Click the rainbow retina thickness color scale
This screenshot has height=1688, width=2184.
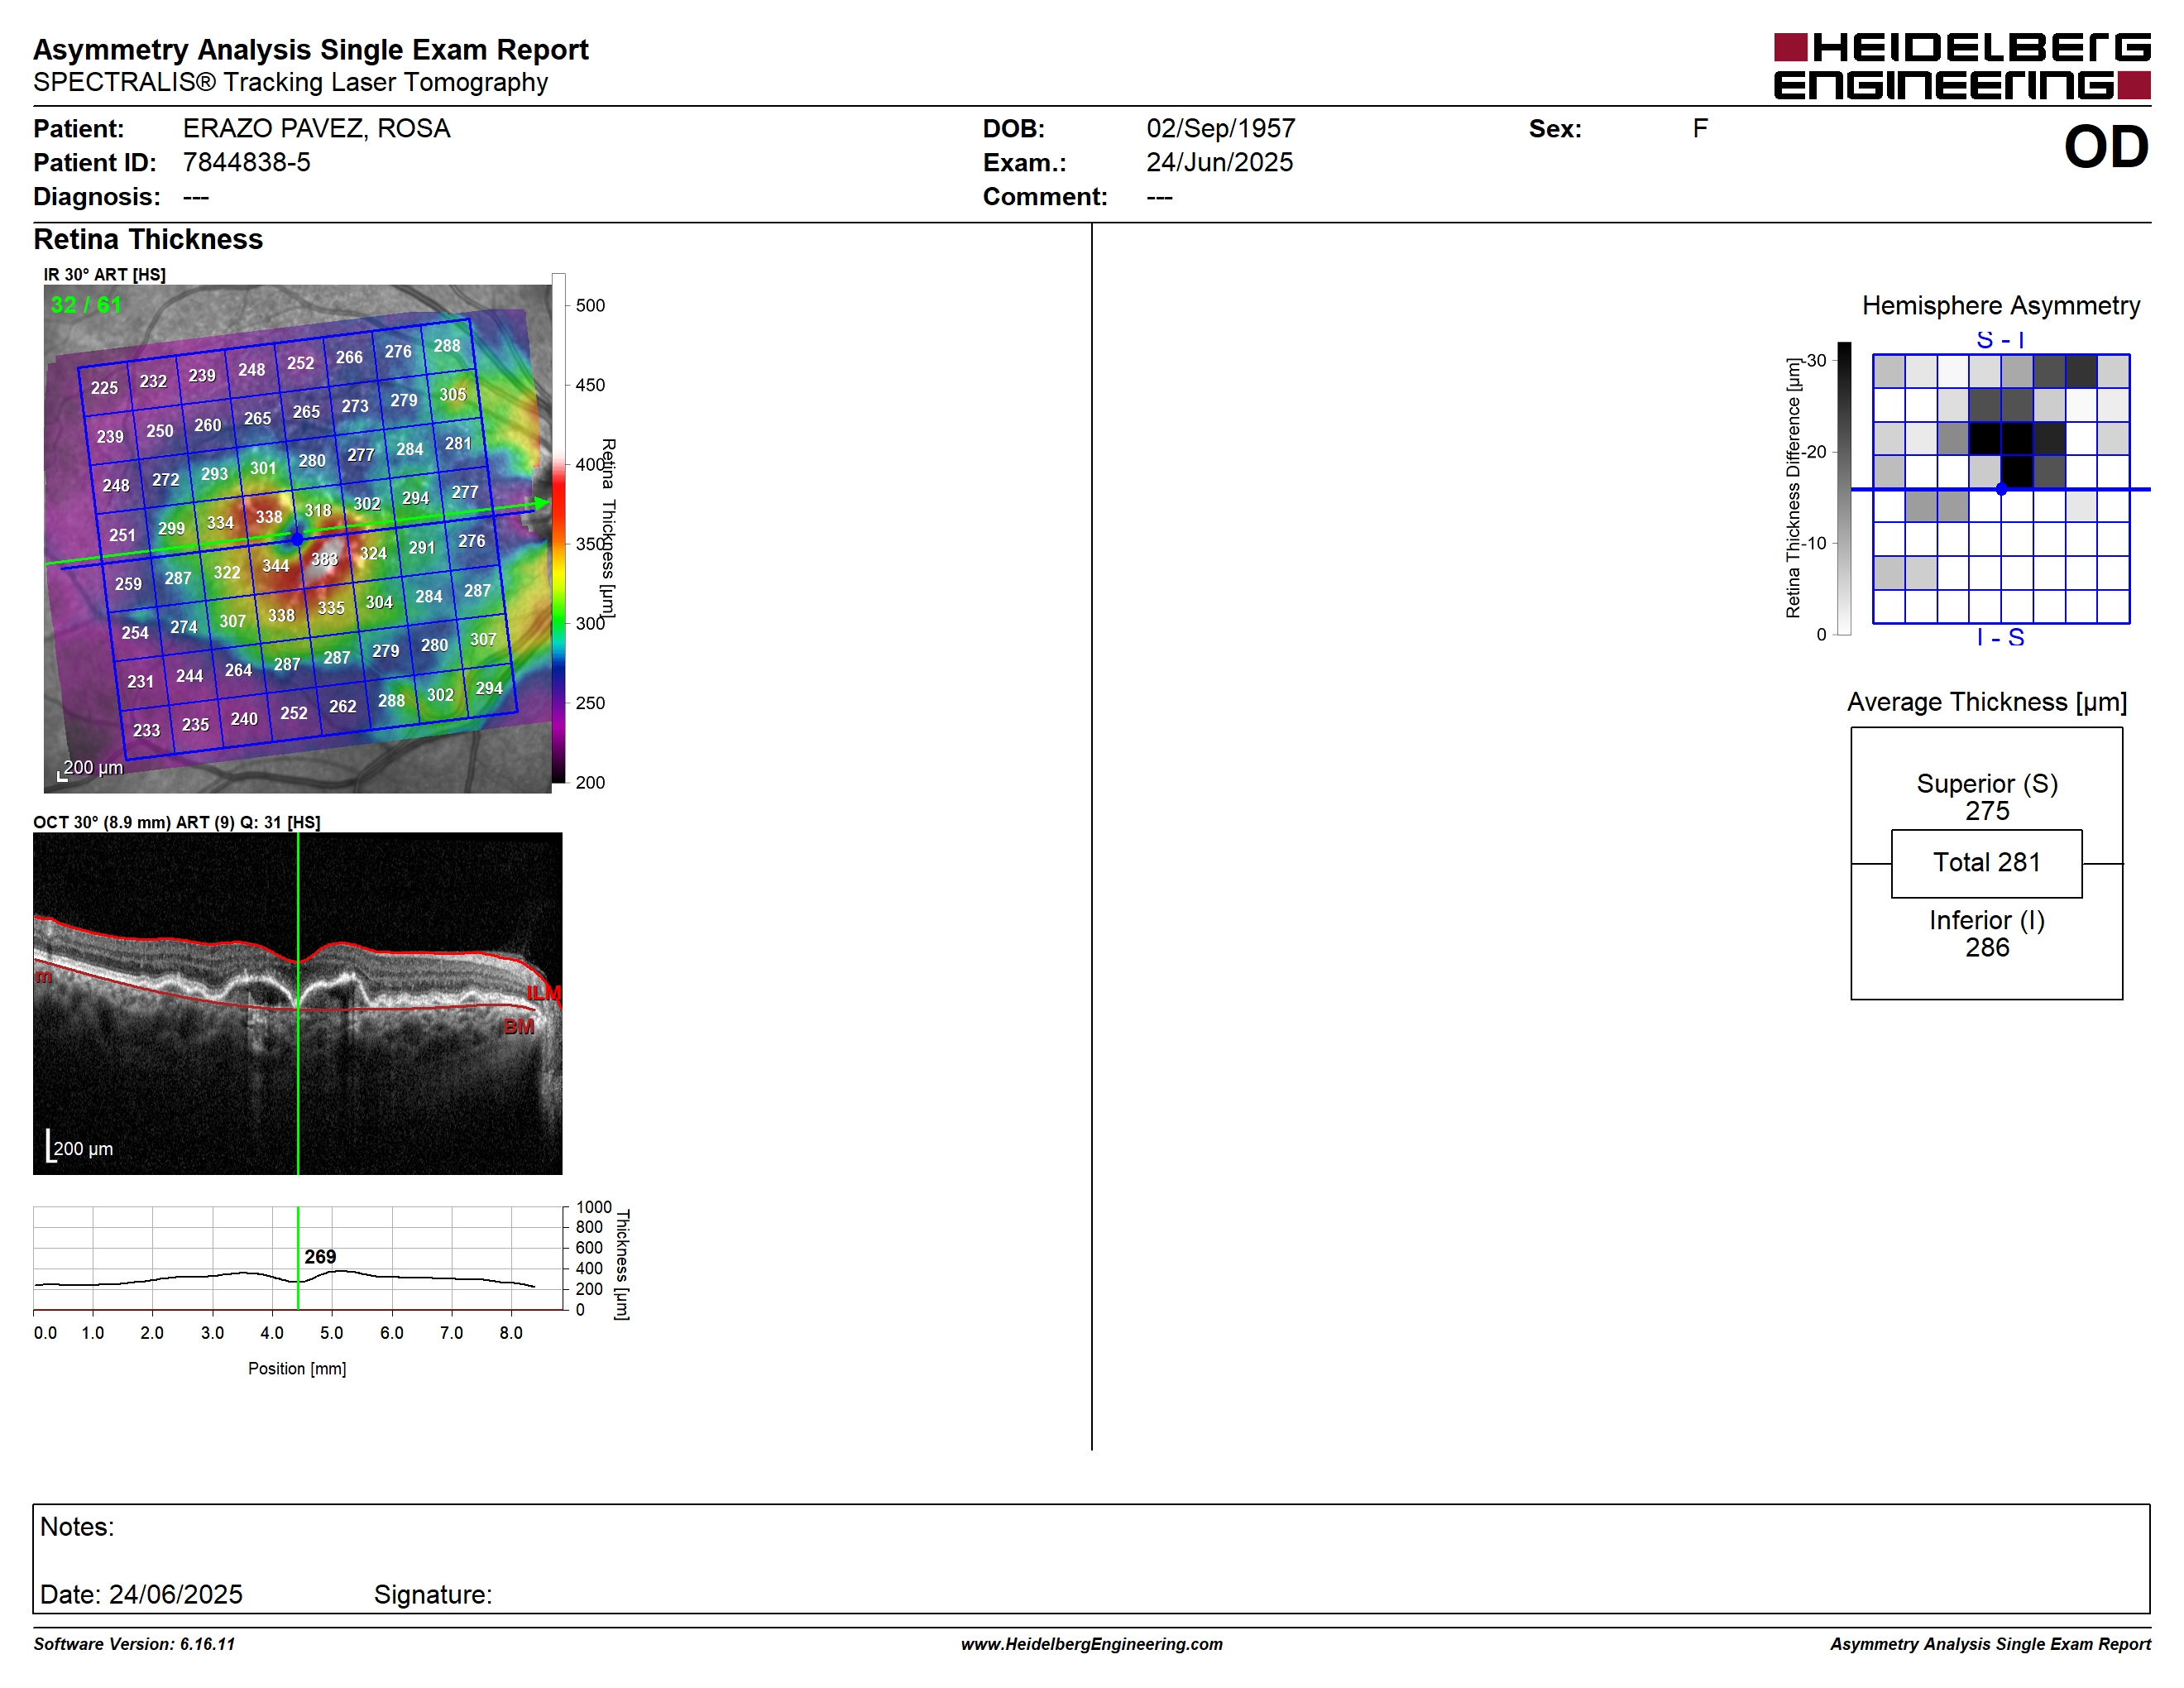(559, 528)
